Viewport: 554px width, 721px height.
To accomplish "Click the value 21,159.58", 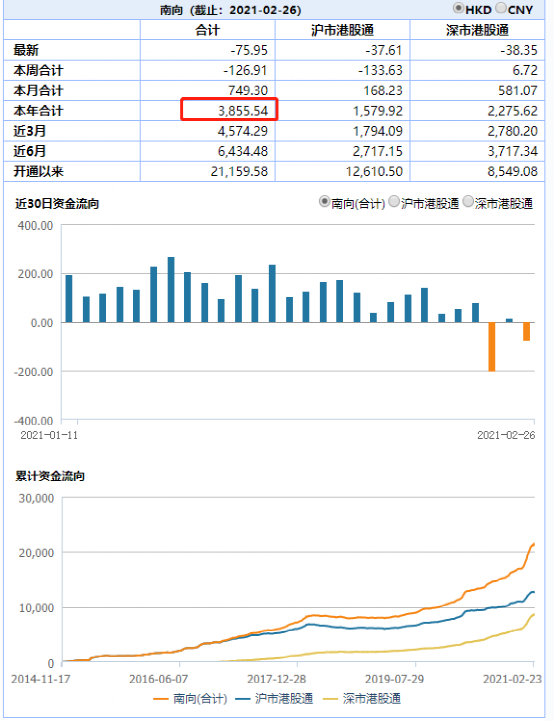I will [x=239, y=171].
